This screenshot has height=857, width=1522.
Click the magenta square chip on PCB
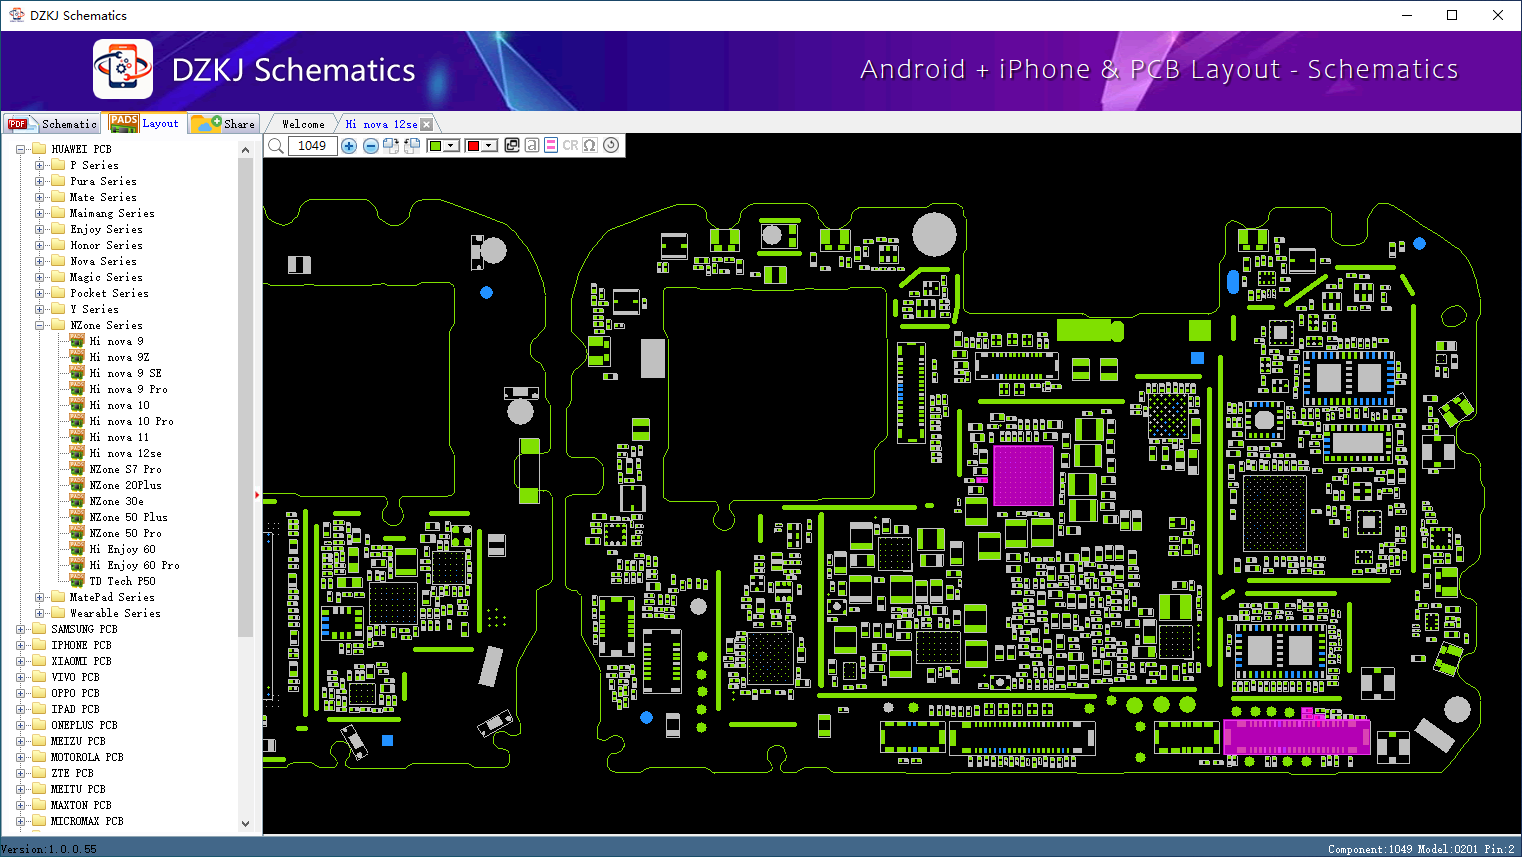pos(1023,475)
